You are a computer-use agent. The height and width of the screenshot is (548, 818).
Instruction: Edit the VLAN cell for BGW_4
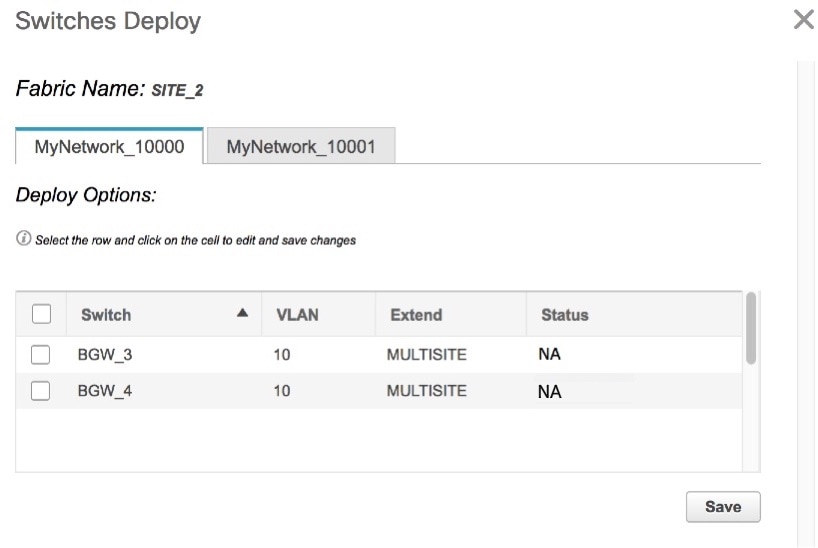coord(283,391)
